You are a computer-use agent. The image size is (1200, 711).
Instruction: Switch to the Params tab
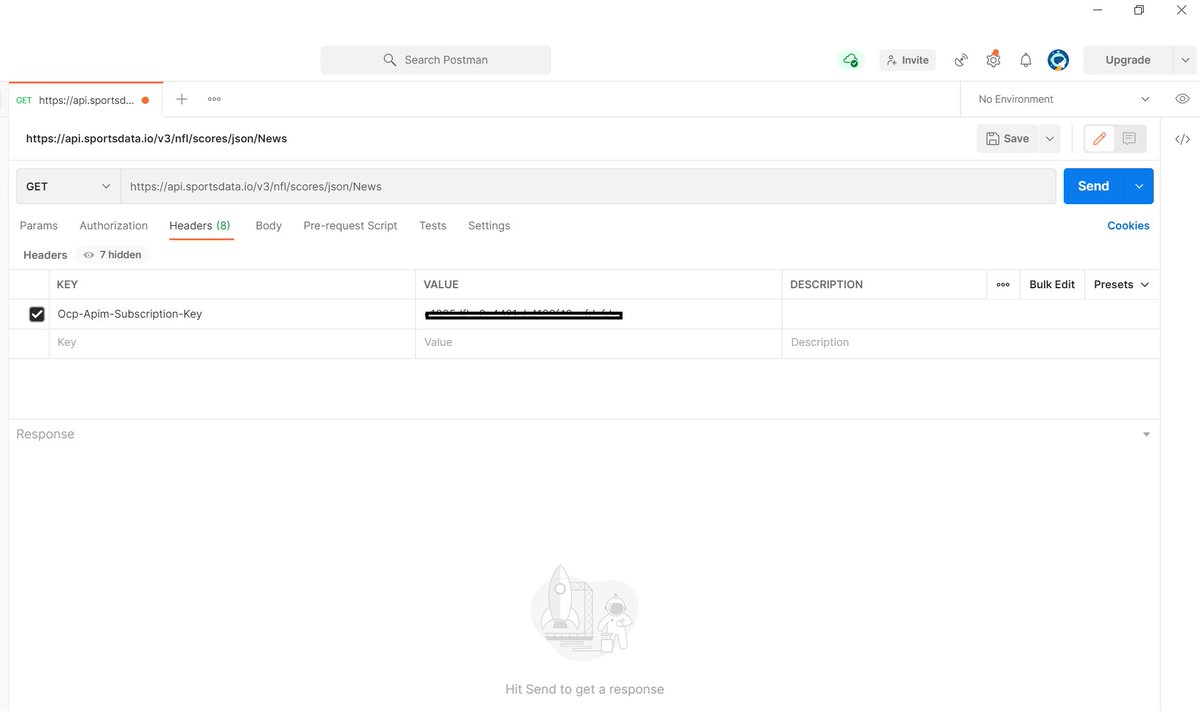click(x=39, y=226)
